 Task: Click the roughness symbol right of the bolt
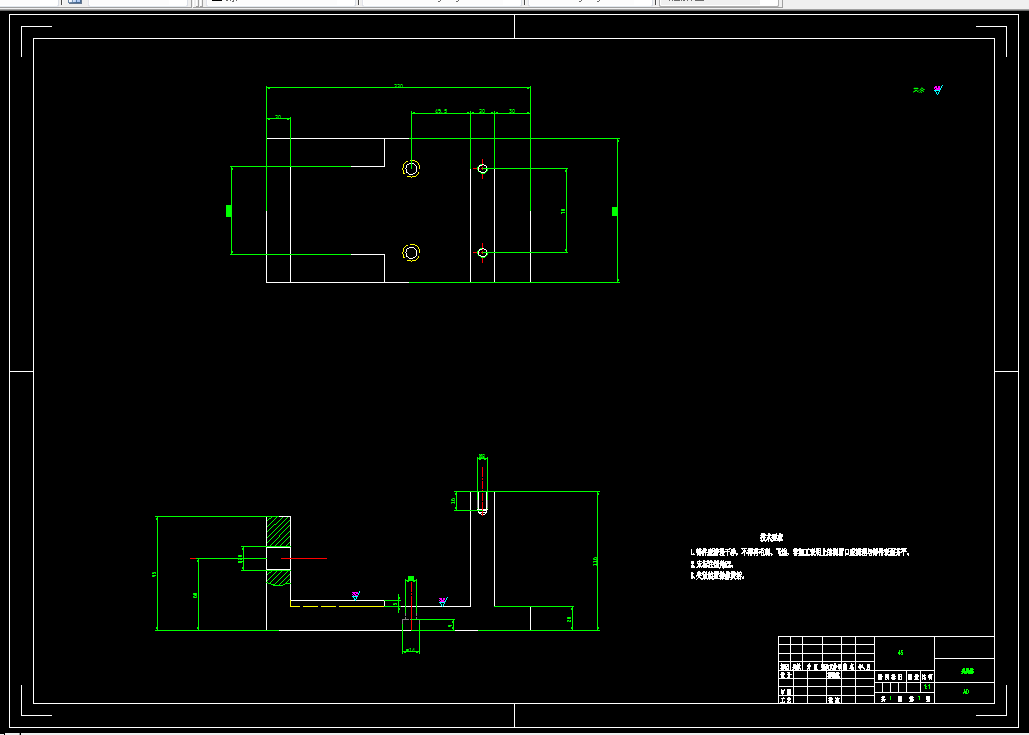[x=443, y=601]
